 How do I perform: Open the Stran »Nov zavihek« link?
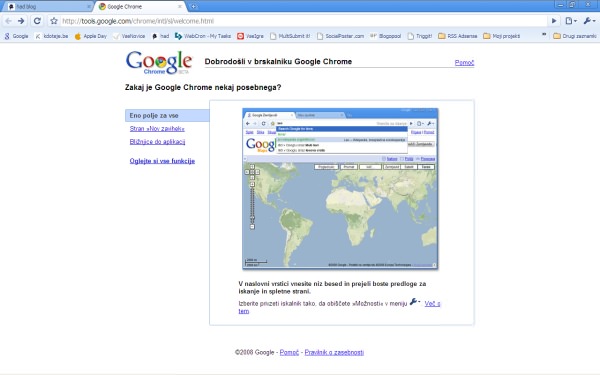(157, 129)
